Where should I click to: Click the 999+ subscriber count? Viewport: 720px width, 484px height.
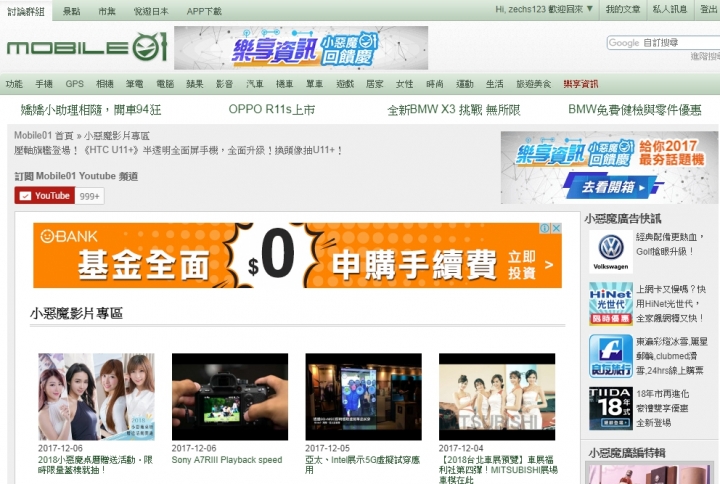[90, 196]
